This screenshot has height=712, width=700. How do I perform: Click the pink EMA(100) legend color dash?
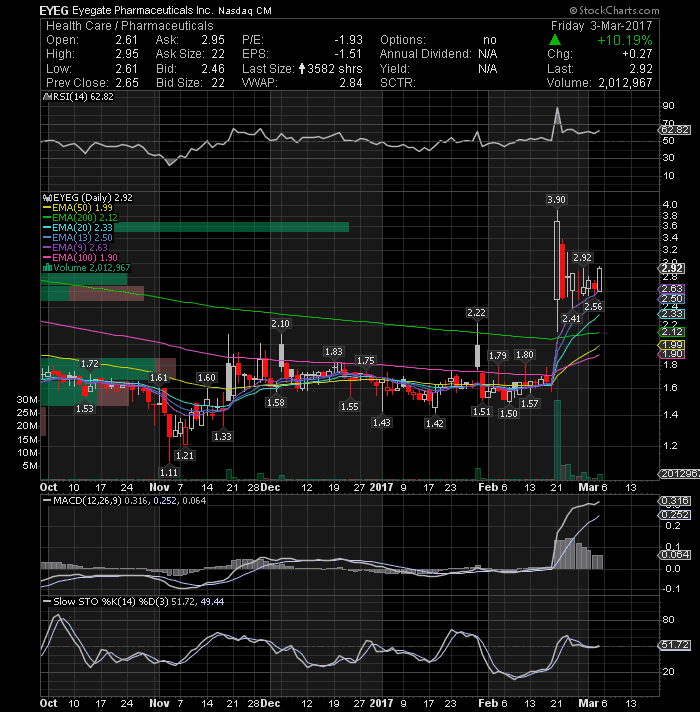pos(47,257)
